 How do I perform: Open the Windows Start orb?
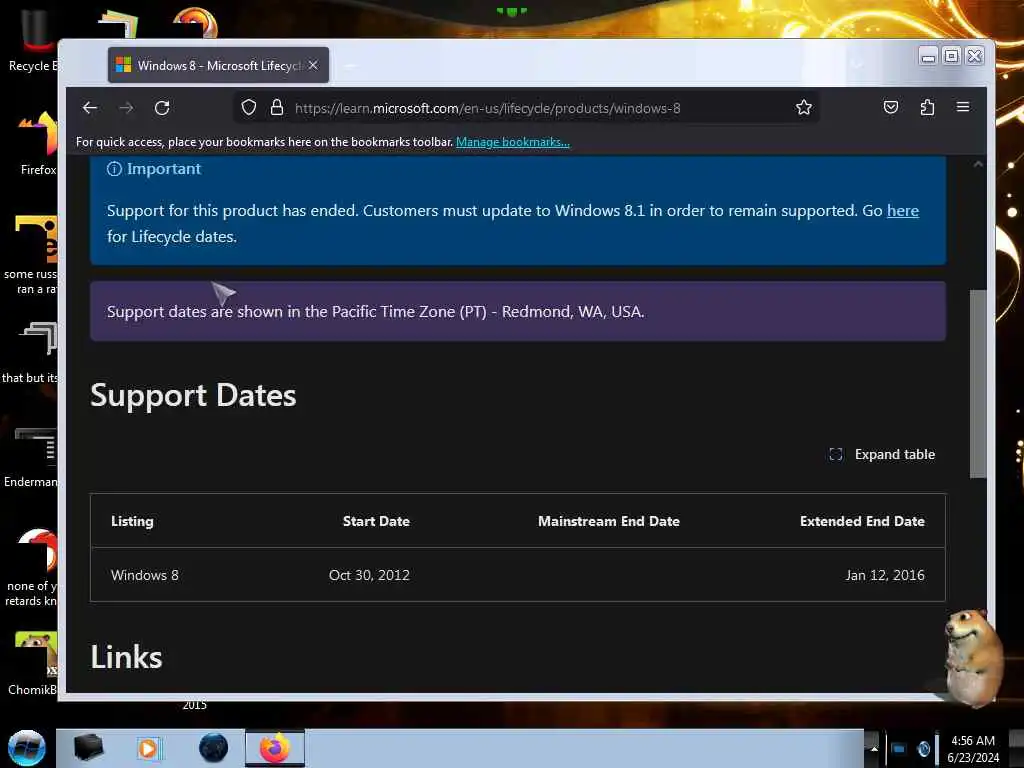click(26, 748)
